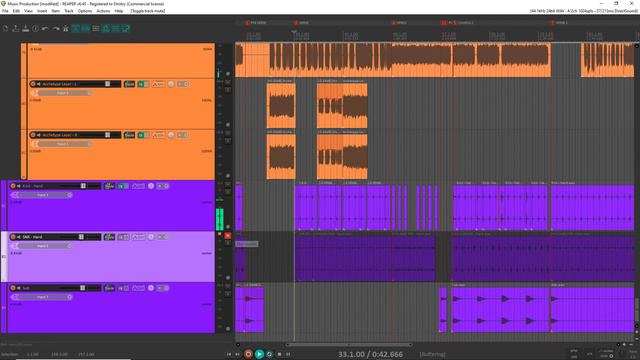Click the transport Pause button
Screen dimensions: 640x360
click(289, 354)
